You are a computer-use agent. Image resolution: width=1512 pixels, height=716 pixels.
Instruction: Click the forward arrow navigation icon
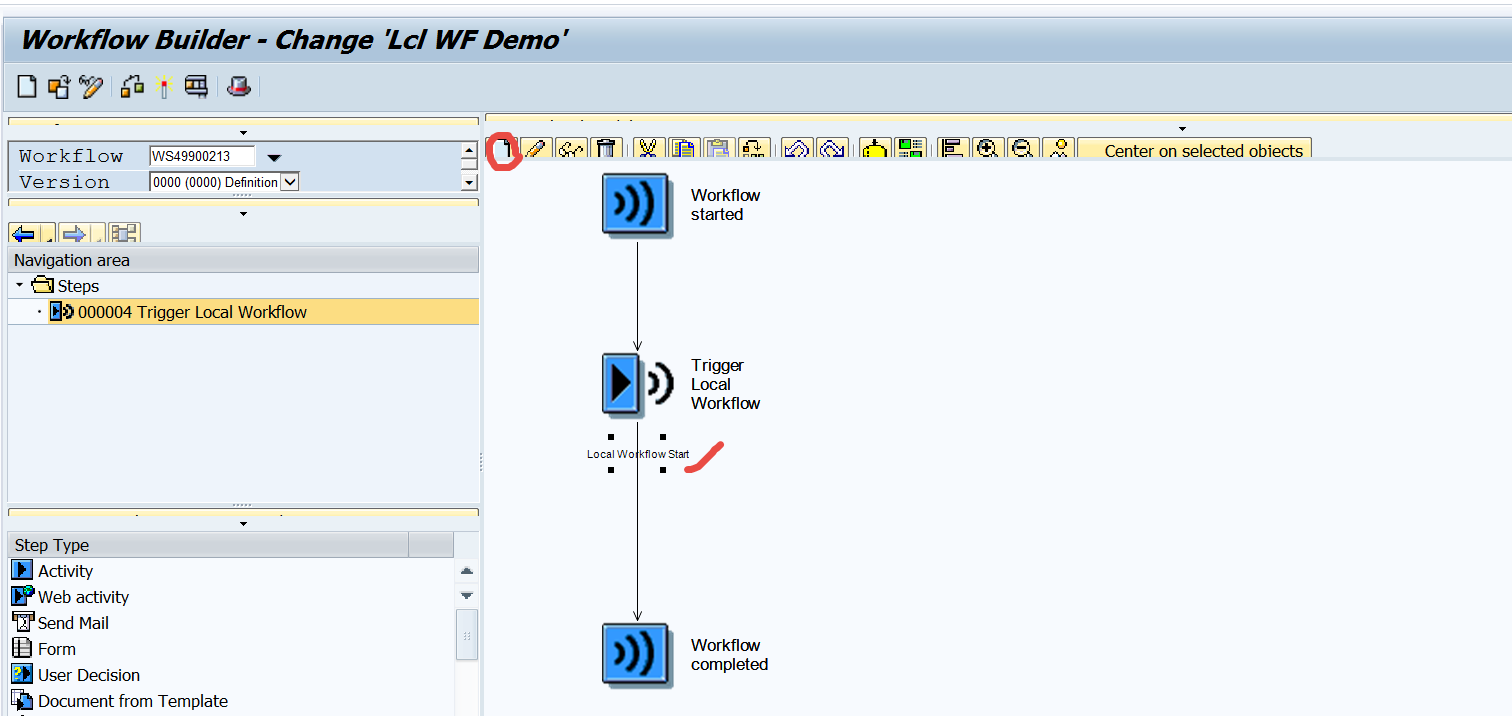tap(74, 234)
